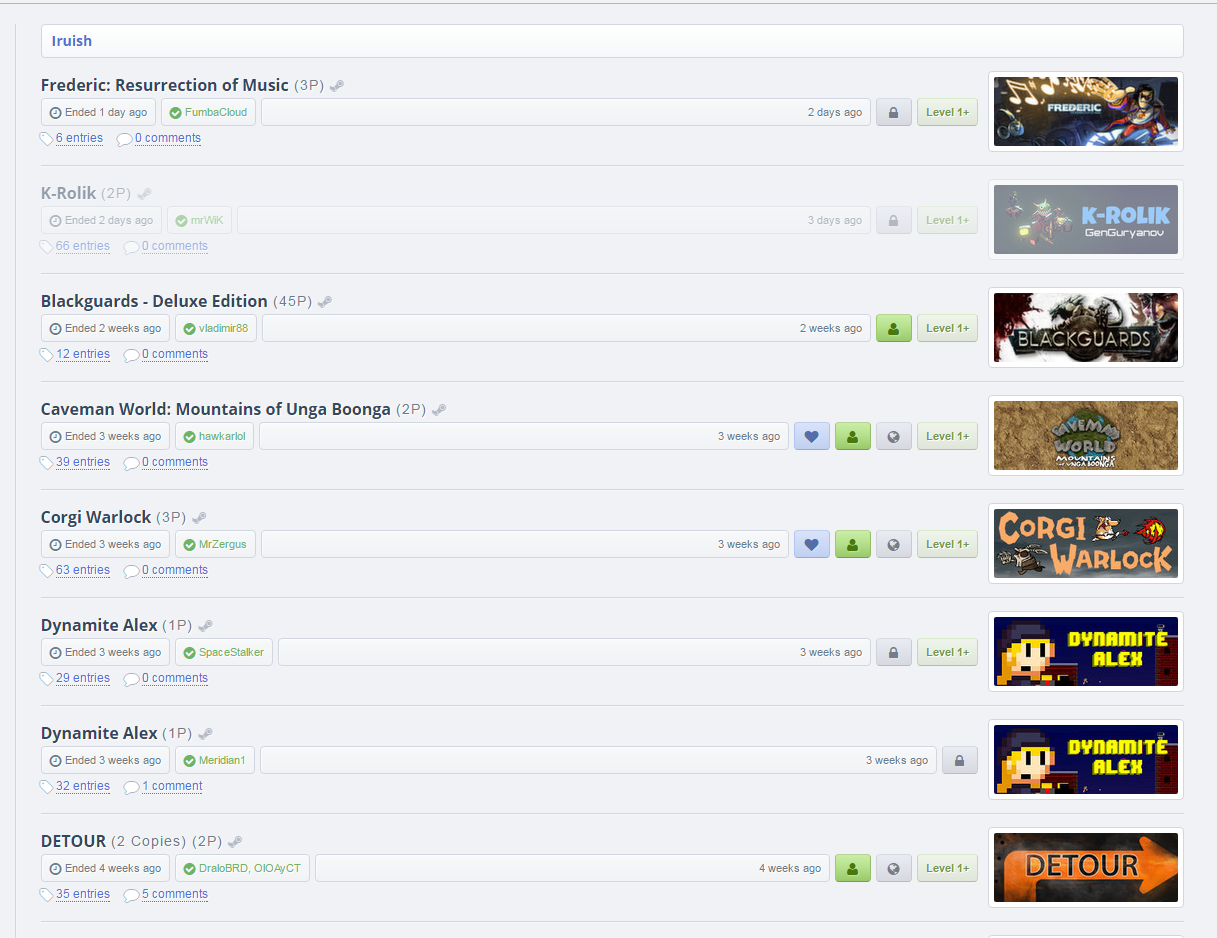This screenshot has width=1217, height=938.
Task: Click blue heart whitelist icon on Corgi Warlock
Action: (812, 544)
